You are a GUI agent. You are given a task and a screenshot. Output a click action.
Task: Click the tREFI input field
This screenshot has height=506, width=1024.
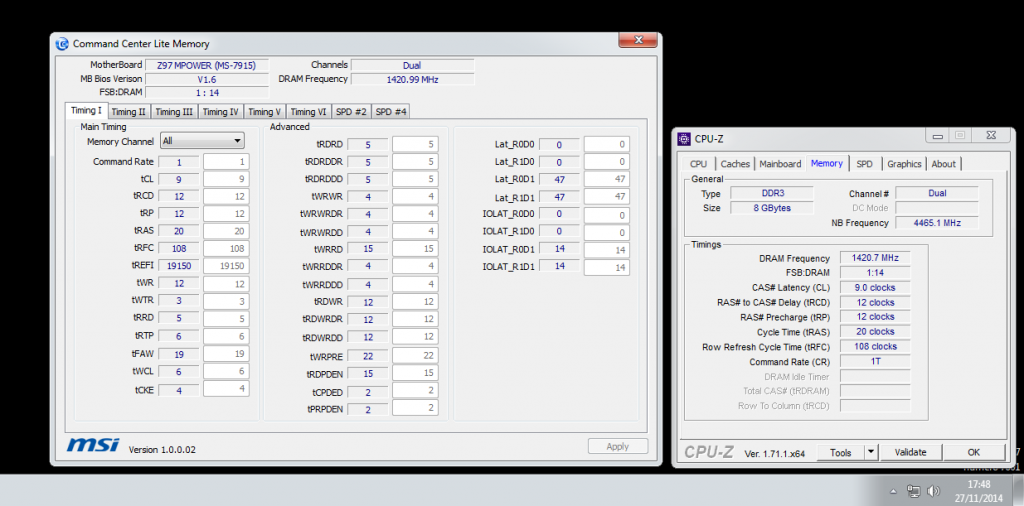[x=225, y=266]
